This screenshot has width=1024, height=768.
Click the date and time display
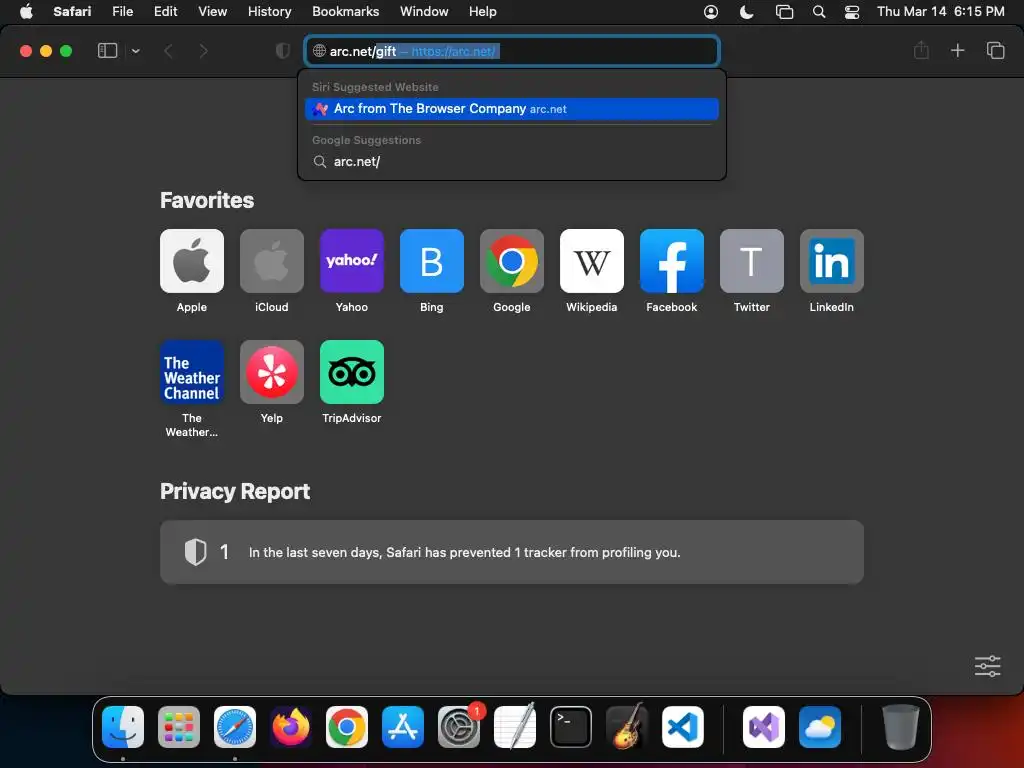coord(940,12)
